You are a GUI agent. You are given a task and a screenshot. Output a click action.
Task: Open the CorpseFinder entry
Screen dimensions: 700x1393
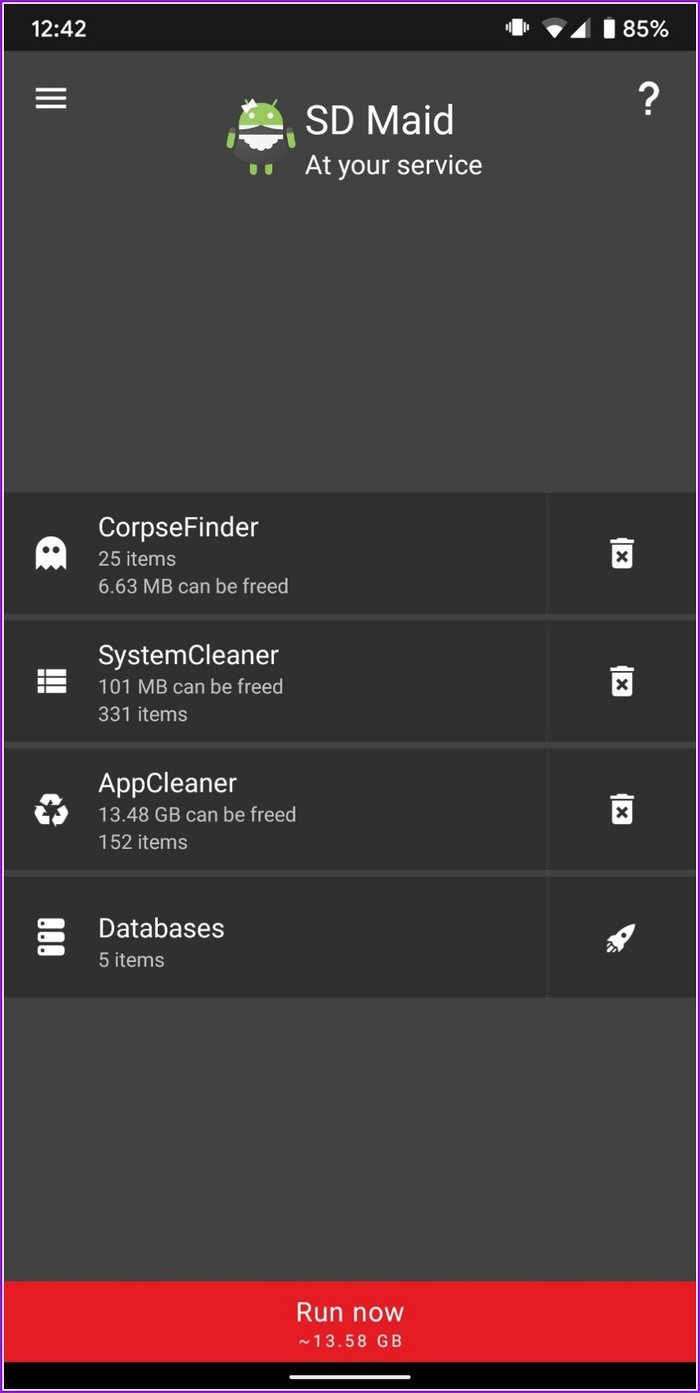[x=275, y=553]
